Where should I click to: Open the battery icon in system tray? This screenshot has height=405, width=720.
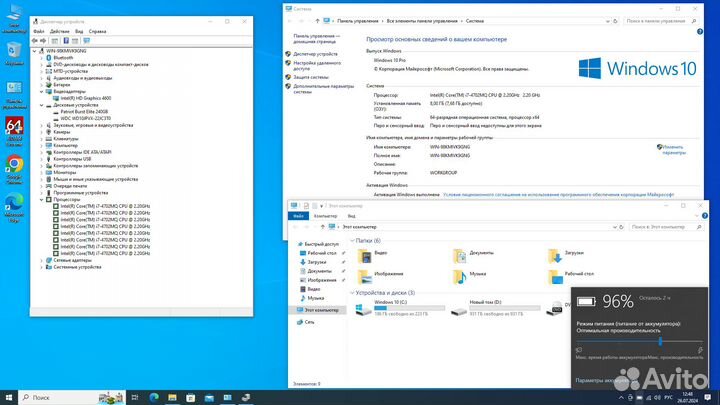(x=639, y=398)
